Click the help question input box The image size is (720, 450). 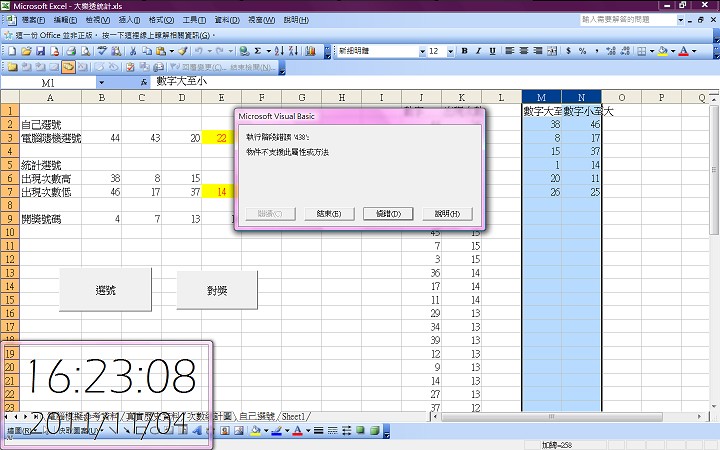pyautogui.click(x=628, y=20)
